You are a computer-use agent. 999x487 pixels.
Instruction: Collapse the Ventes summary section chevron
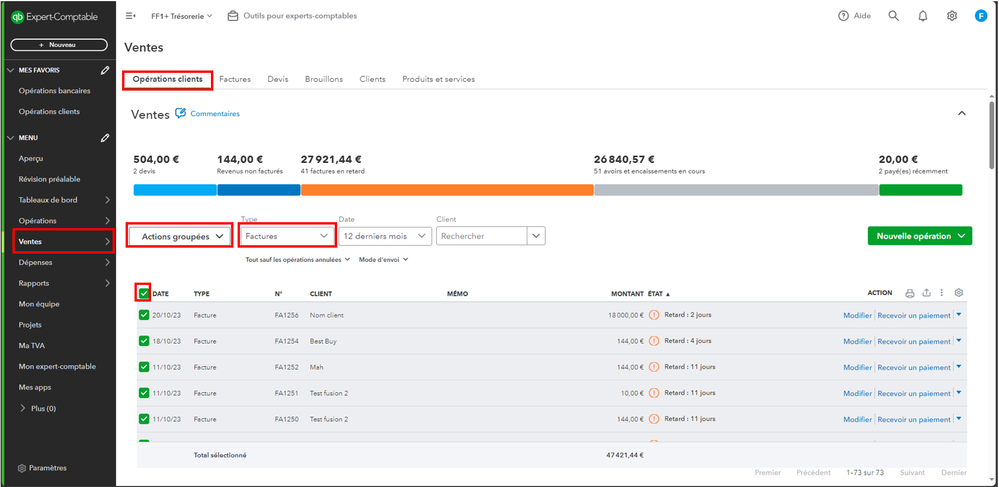click(x=961, y=113)
